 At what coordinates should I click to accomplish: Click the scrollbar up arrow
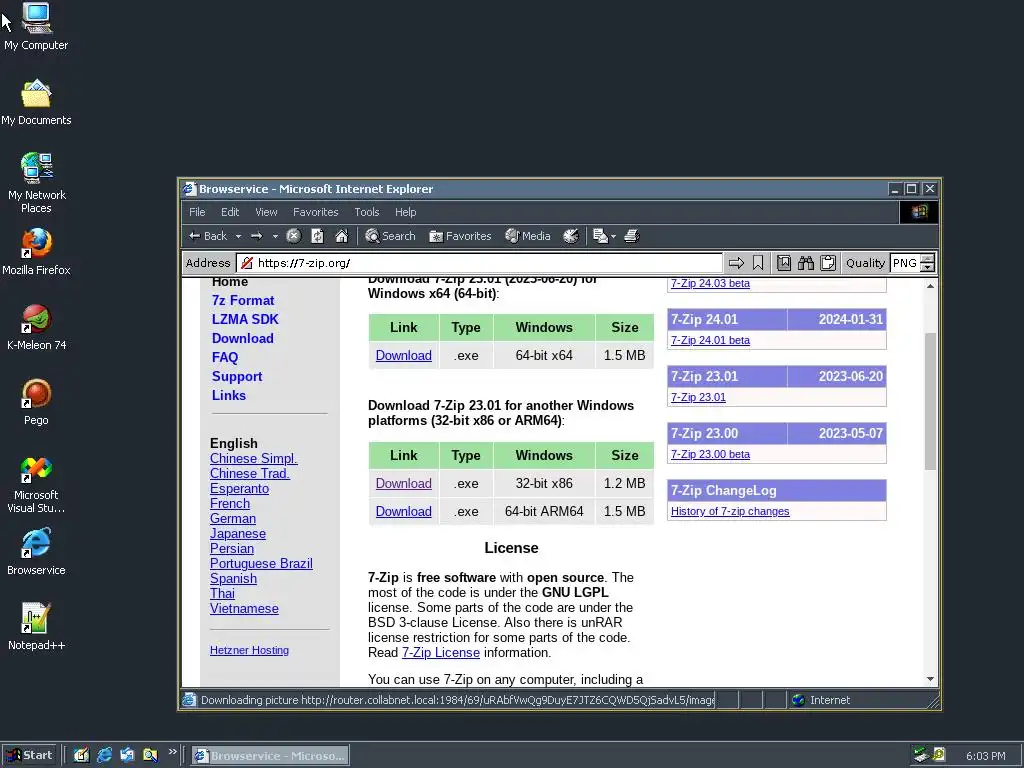(930, 286)
